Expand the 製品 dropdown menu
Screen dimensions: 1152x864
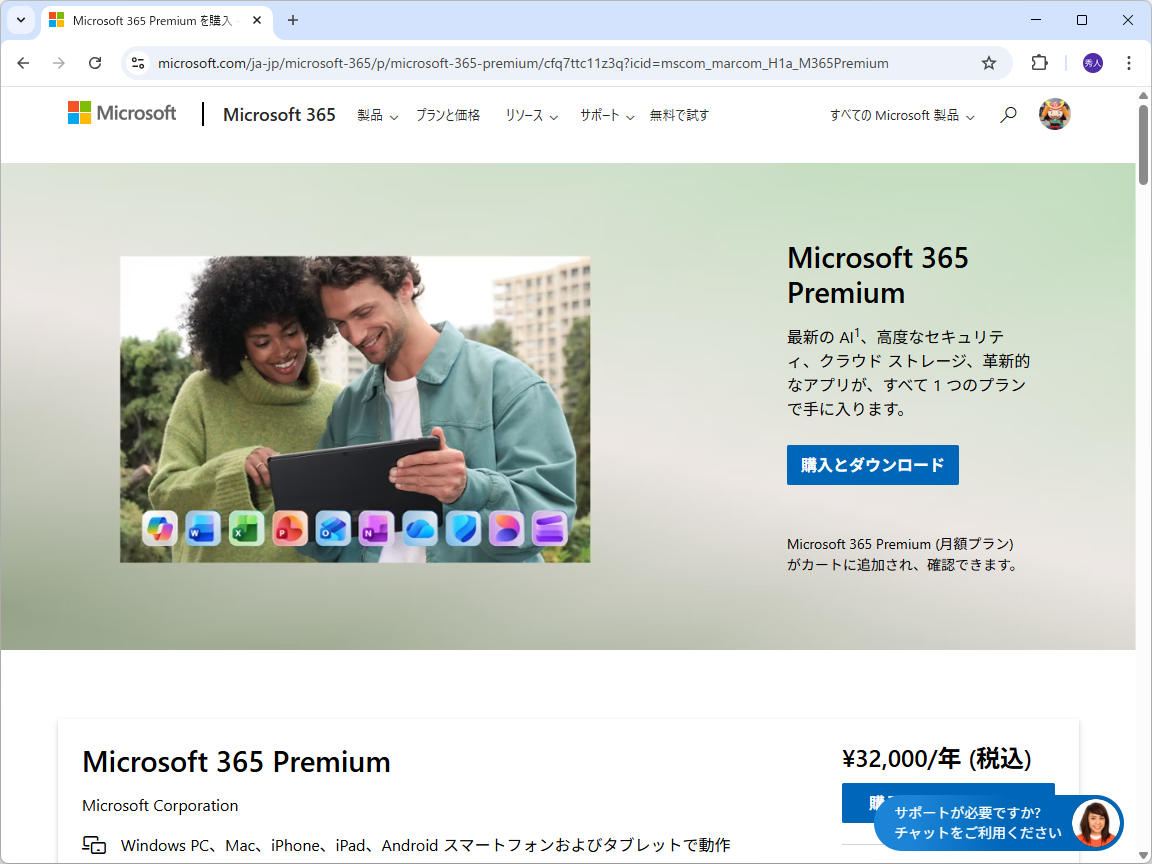[376, 115]
